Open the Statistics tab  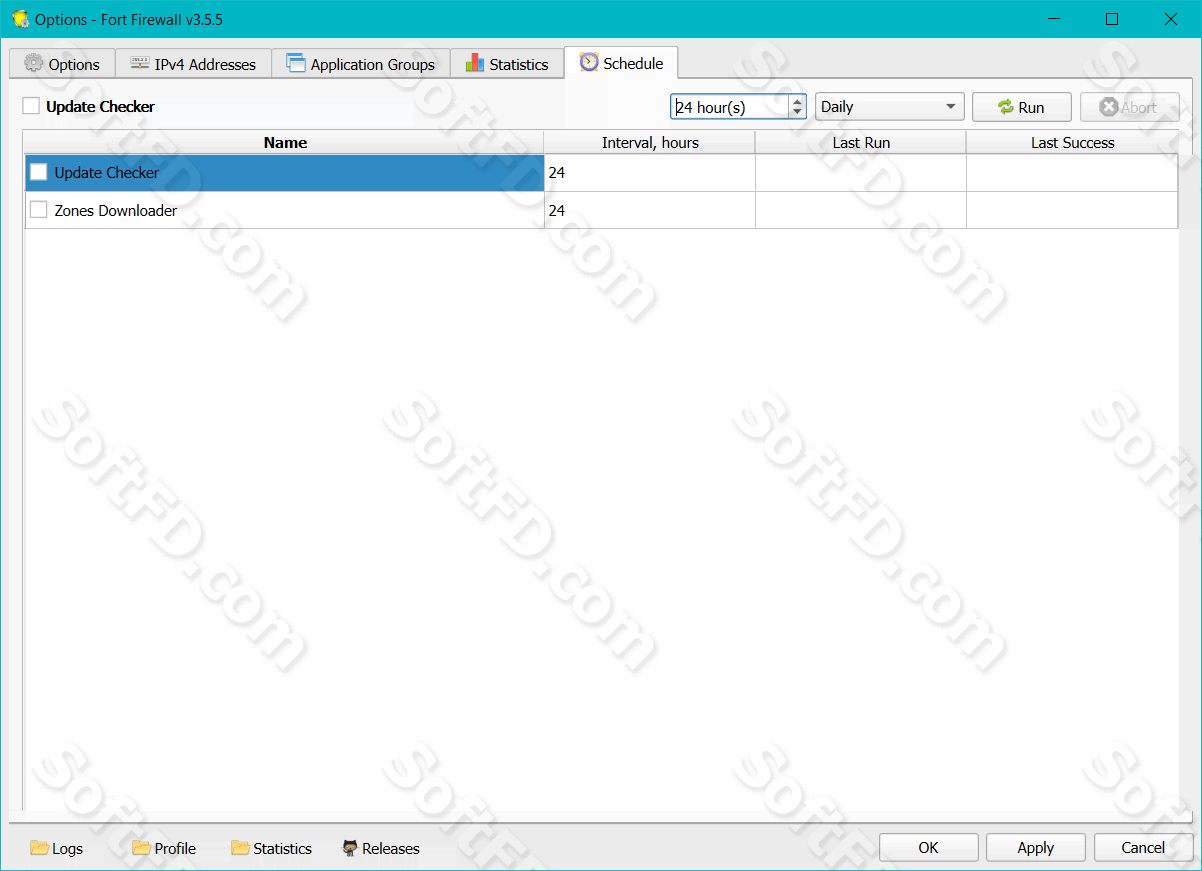point(507,64)
